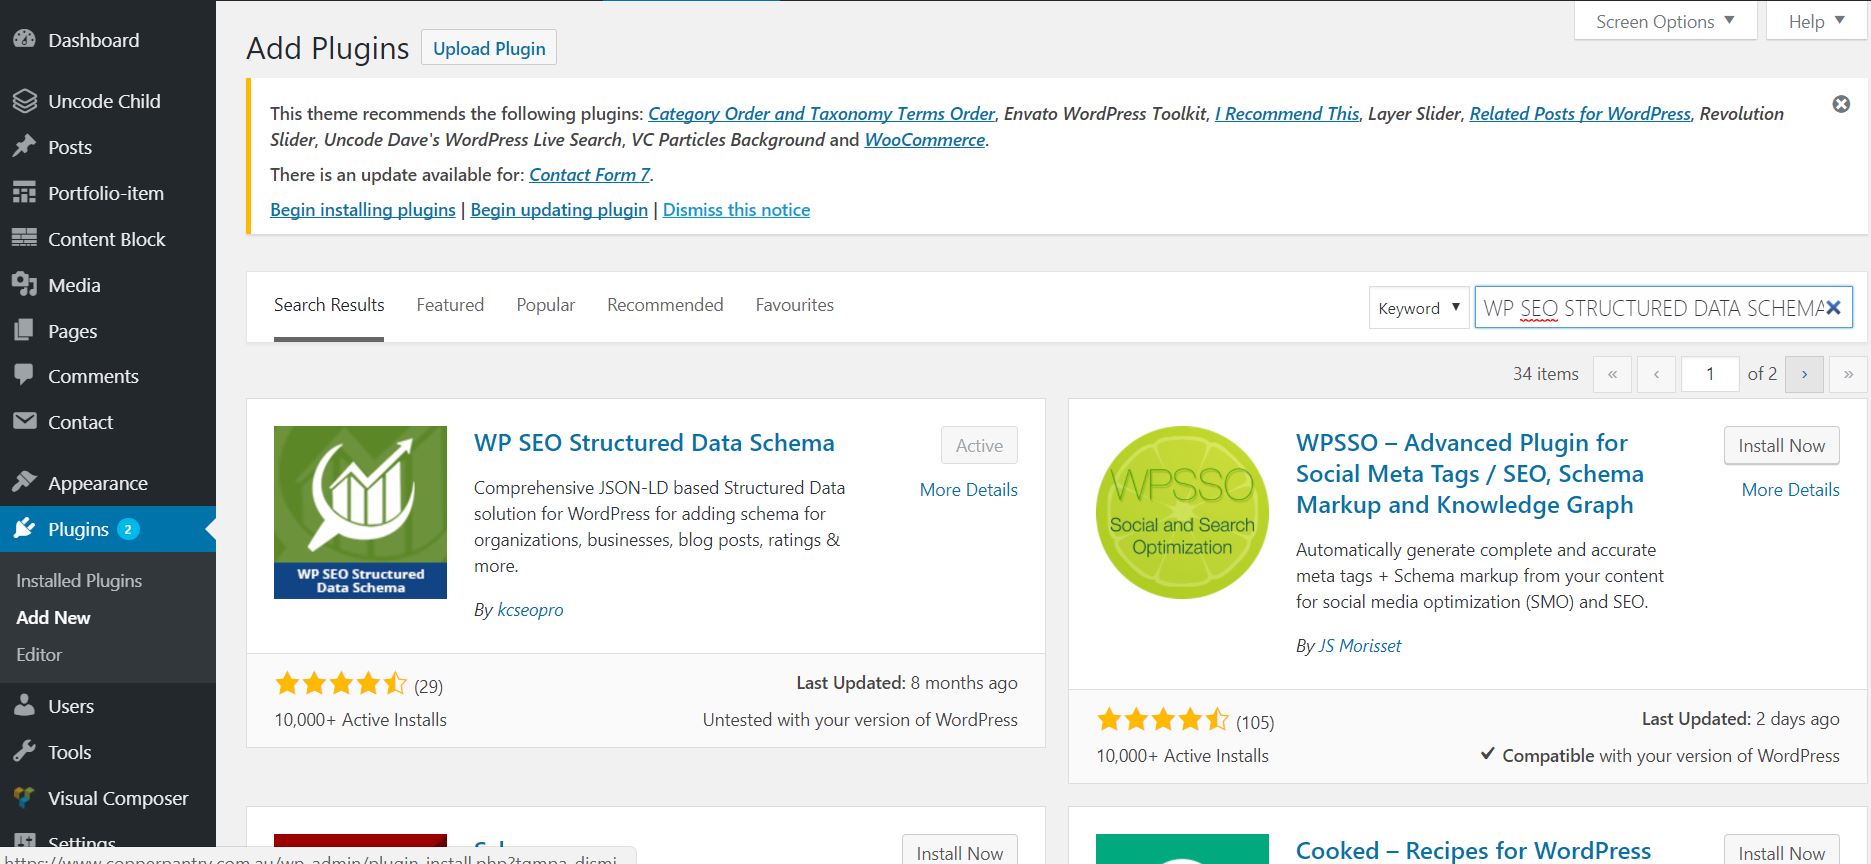This screenshot has width=1871, height=864.
Task: Expand the Help panel
Action: (x=1817, y=21)
